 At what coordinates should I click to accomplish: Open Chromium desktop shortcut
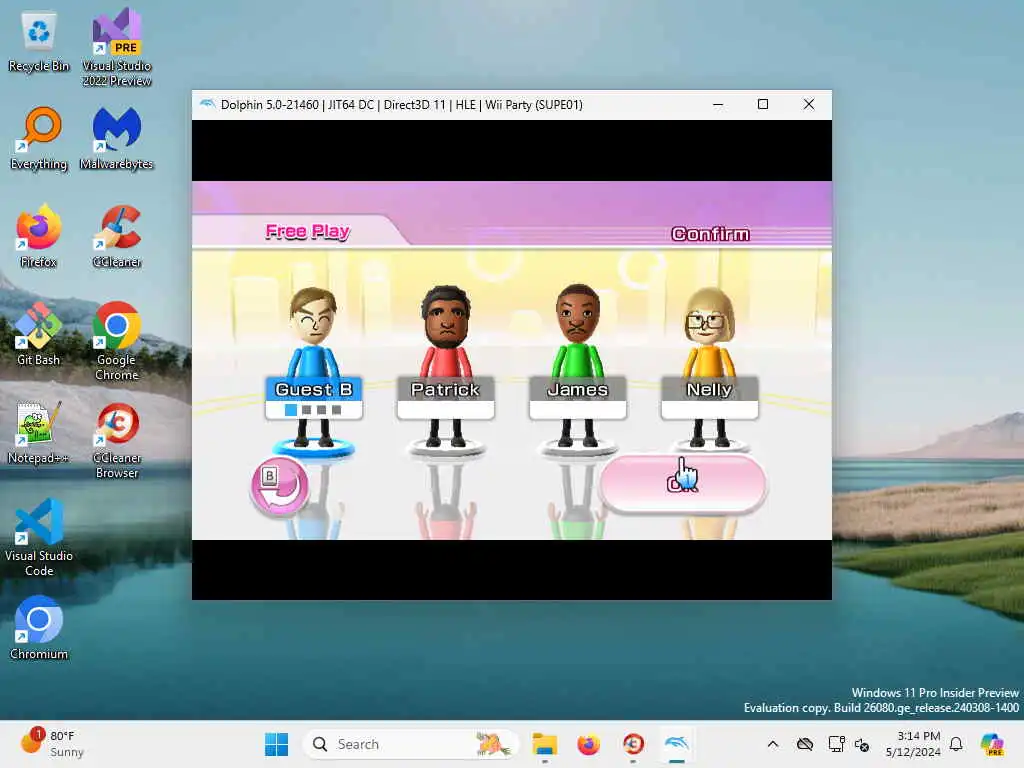[x=39, y=628]
